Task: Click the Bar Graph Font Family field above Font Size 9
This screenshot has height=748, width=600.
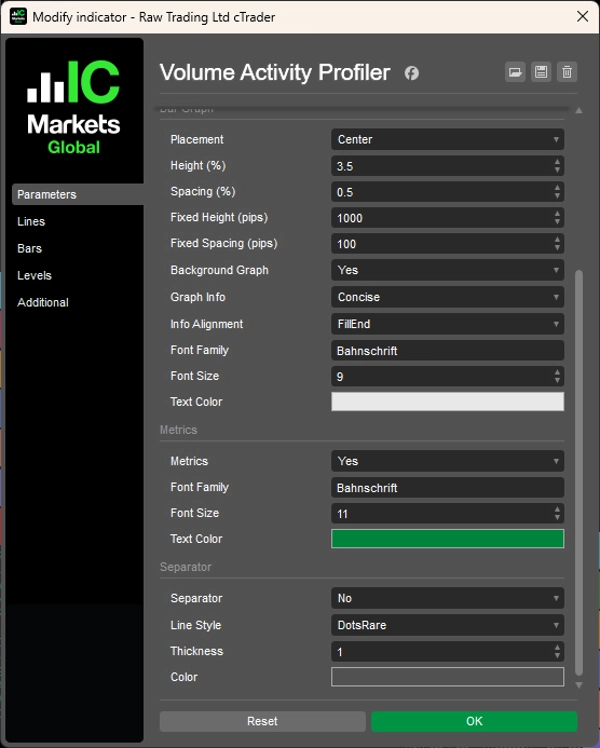Action: click(x=447, y=351)
